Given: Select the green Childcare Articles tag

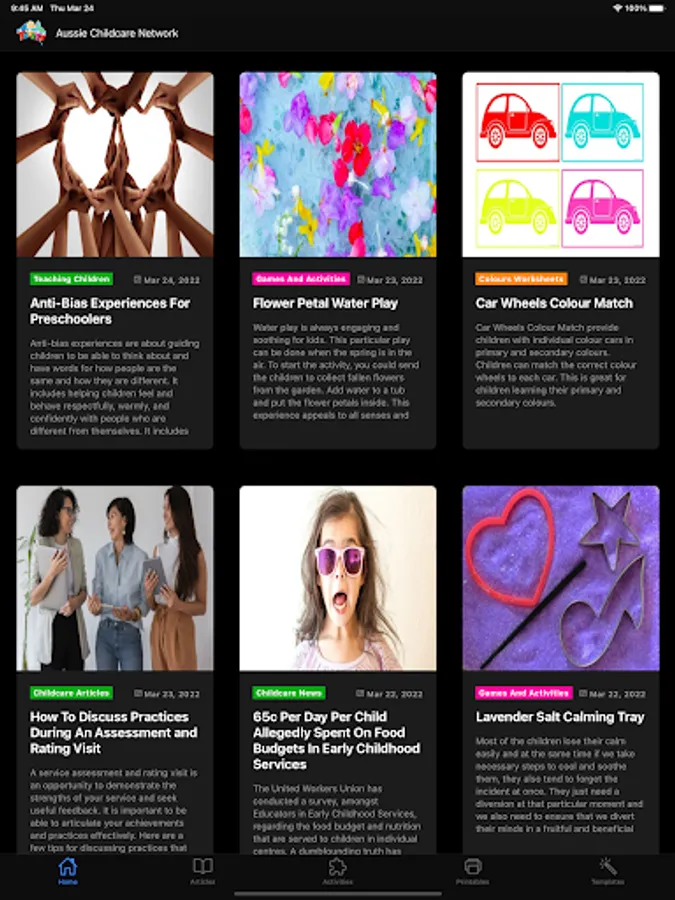Looking at the screenshot, I should point(72,693).
